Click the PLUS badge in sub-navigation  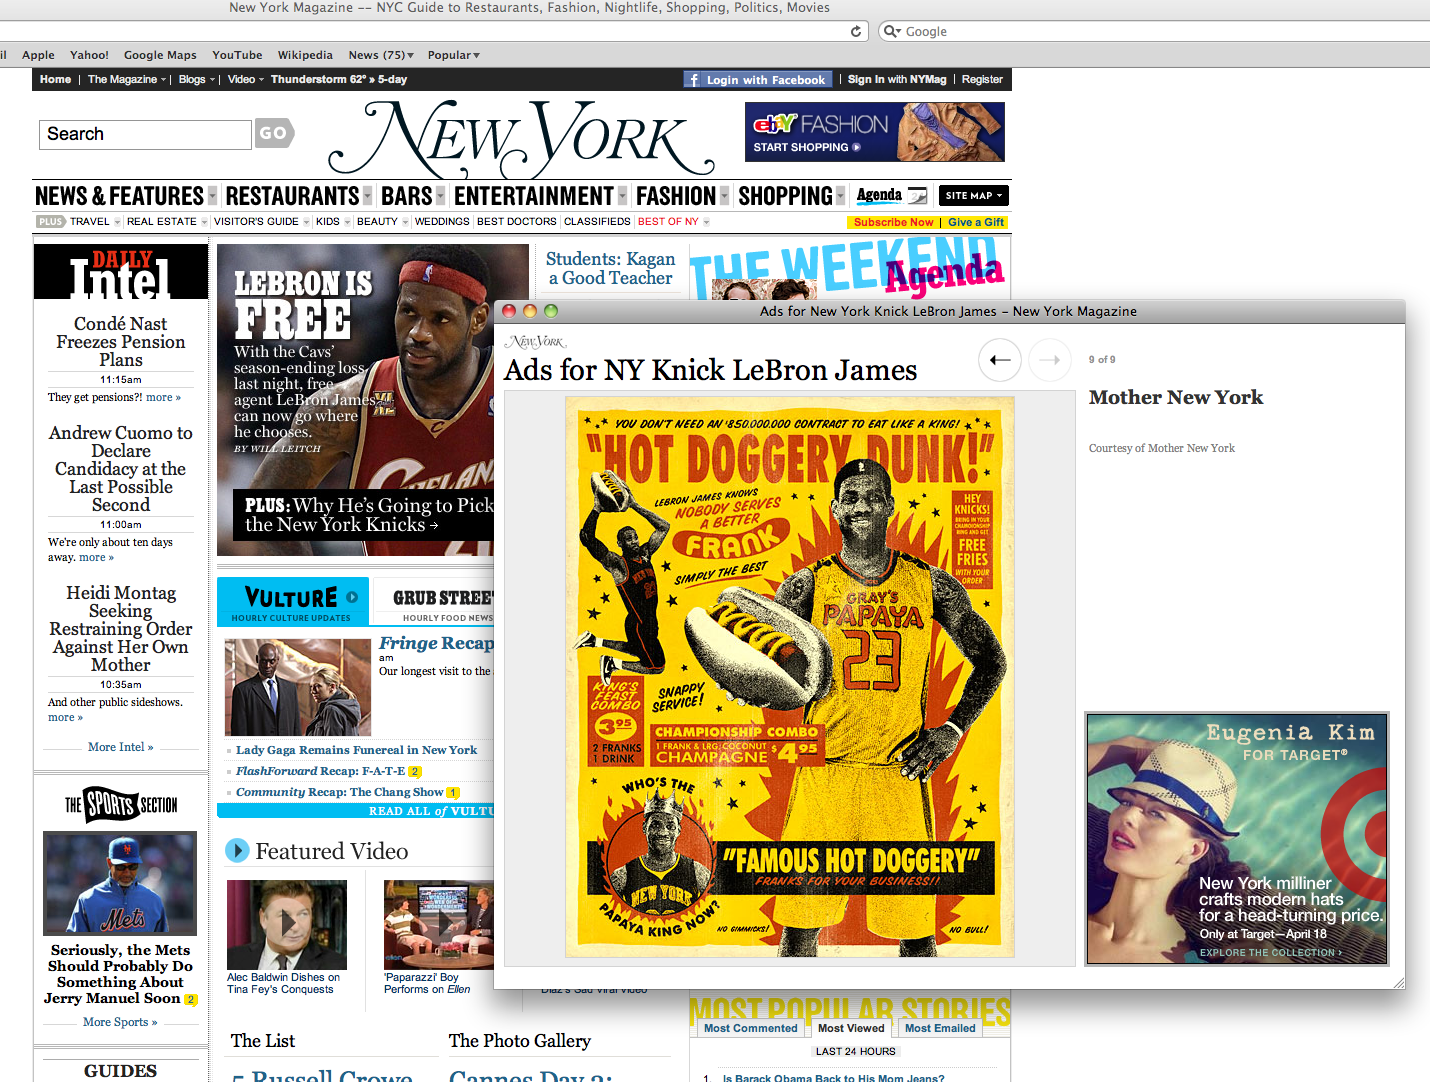51,222
